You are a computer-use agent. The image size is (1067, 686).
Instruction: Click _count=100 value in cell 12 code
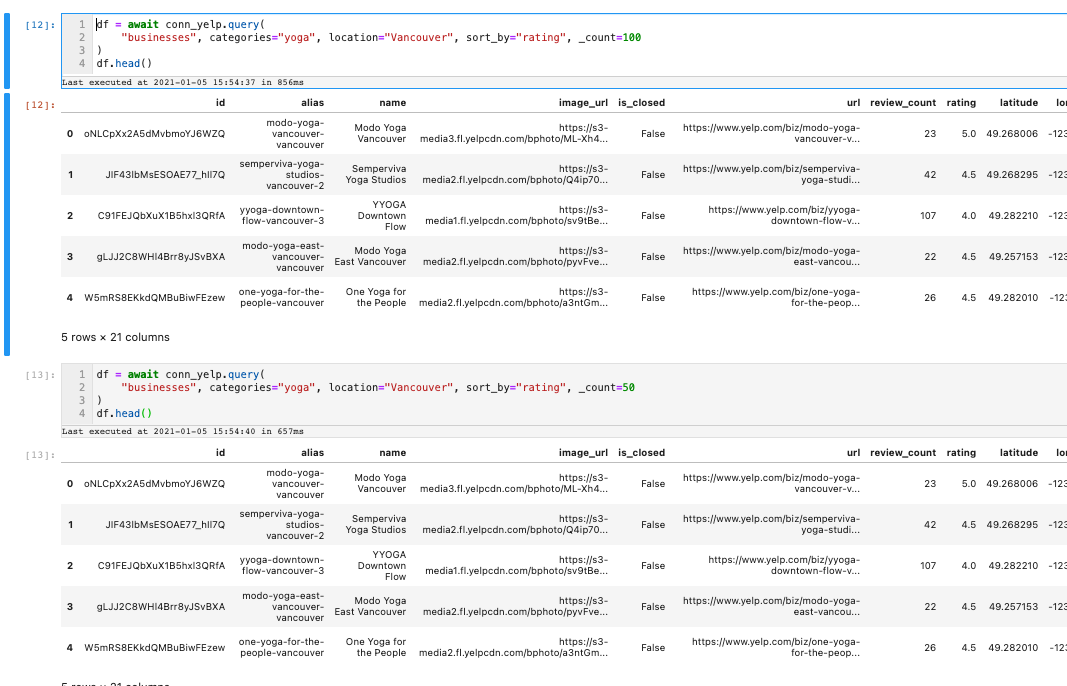pyautogui.click(x=632, y=37)
